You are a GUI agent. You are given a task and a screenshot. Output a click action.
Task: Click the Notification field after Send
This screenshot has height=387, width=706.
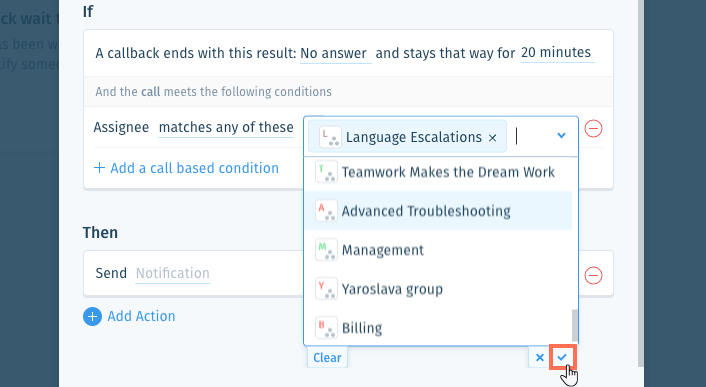[x=172, y=273]
